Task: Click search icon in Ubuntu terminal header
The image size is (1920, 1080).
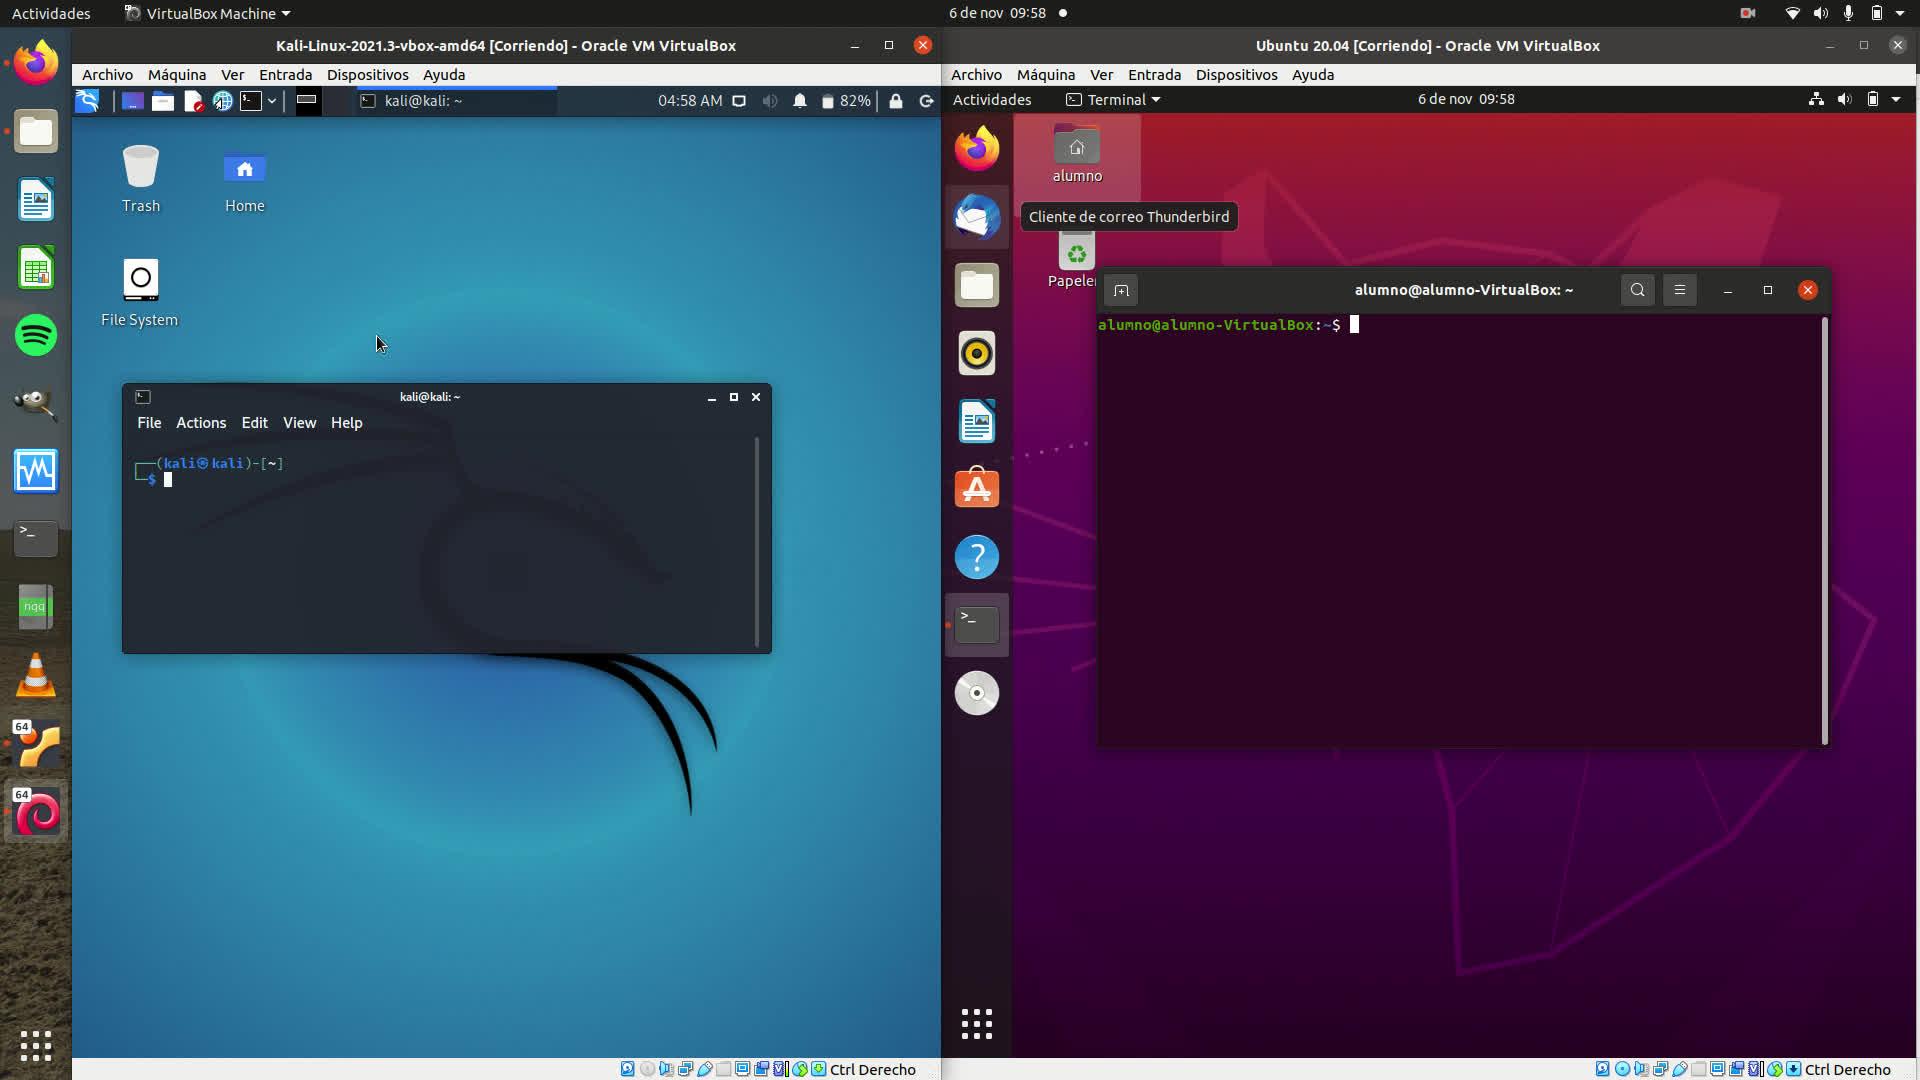Action: (1637, 290)
